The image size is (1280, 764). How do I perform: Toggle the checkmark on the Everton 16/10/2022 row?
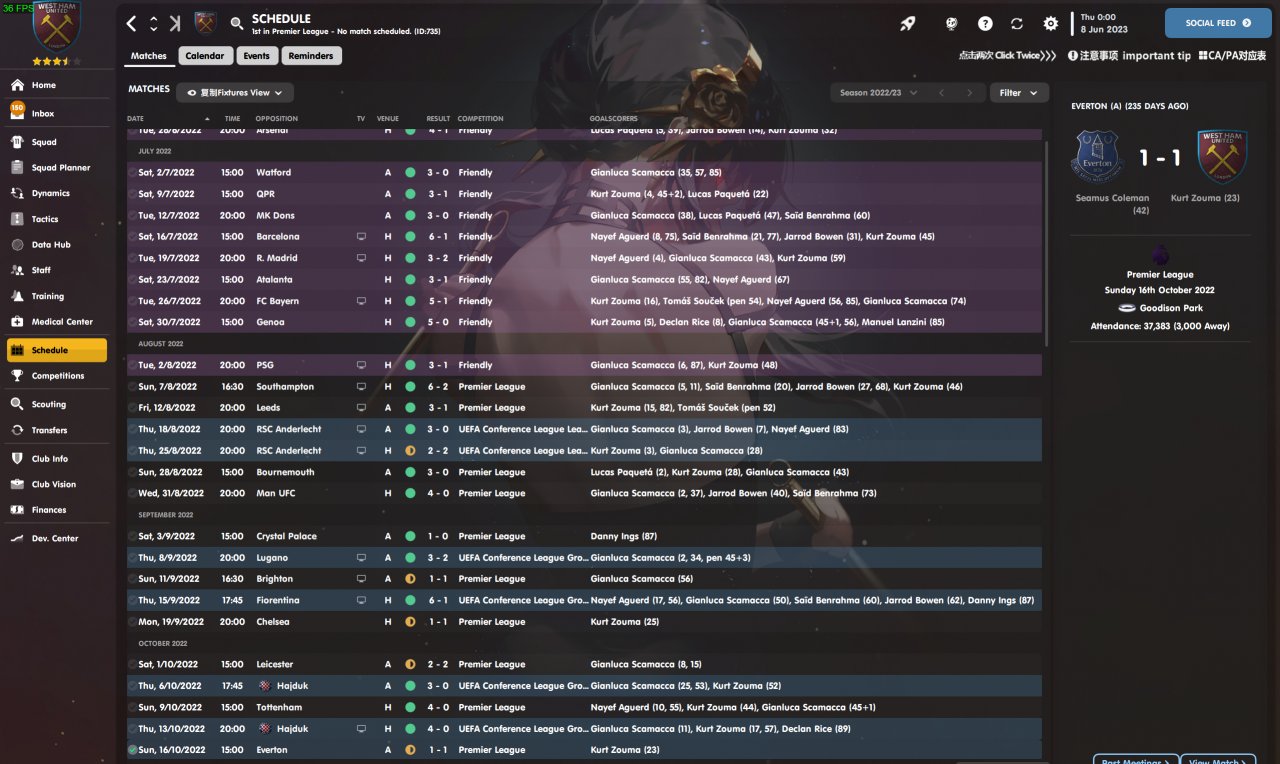pyautogui.click(x=132, y=750)
